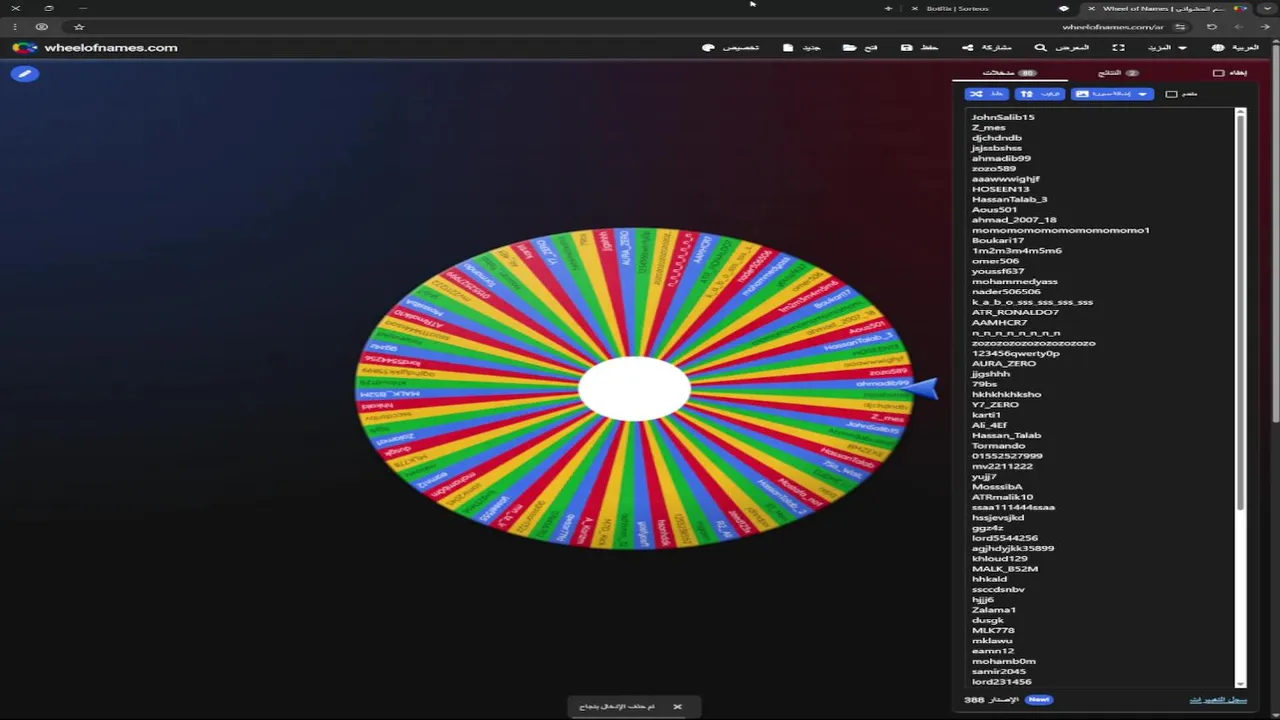Click entry 'ahmad_2007_18' in the list

pos(1014,220)
